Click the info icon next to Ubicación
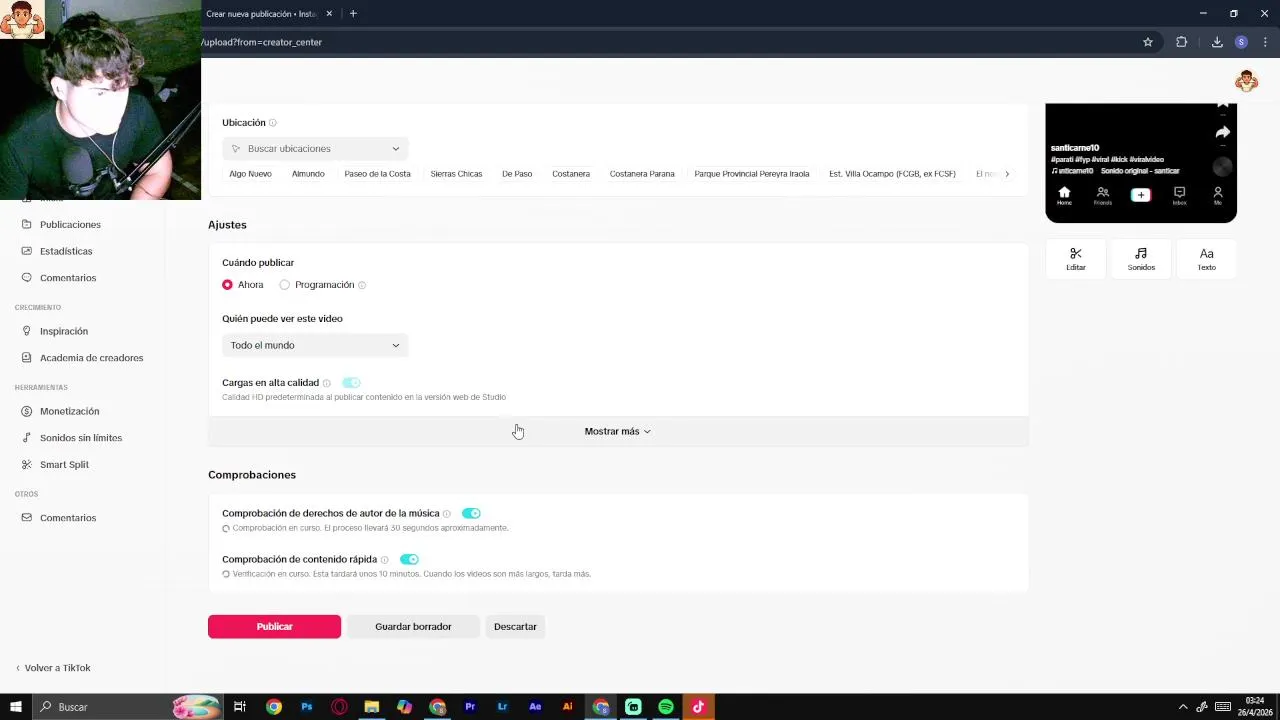The height and width of the screenshot is (720, 1280). tap(273, 123)
